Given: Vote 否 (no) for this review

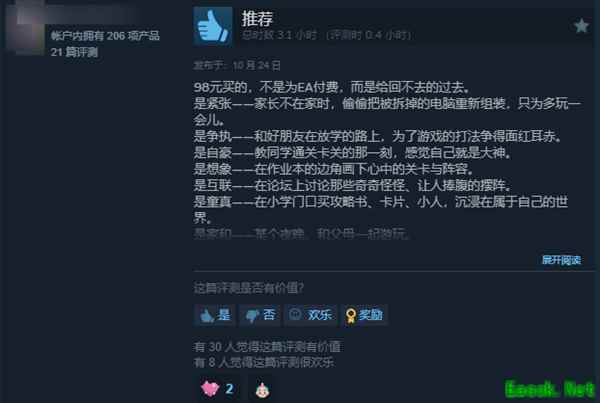Looking at the screenshot, I should pos(260,315).
